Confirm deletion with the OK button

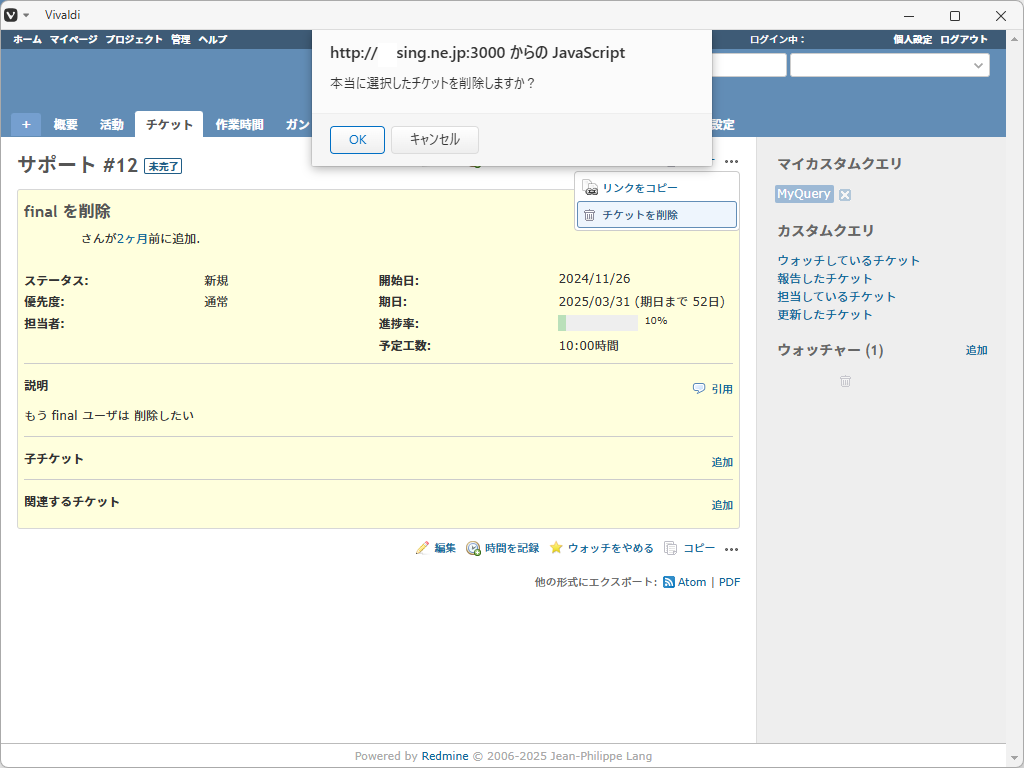click(357, 140)
